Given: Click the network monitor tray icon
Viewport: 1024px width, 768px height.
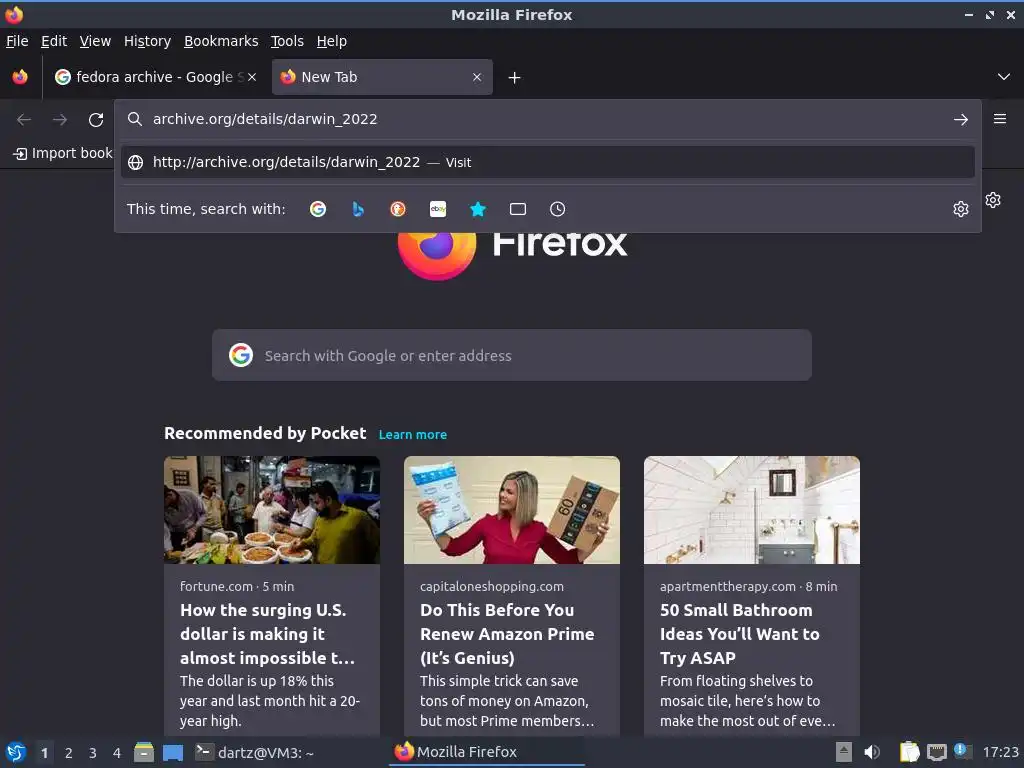Looking at the screenshot, I should [x=936, y=753].
